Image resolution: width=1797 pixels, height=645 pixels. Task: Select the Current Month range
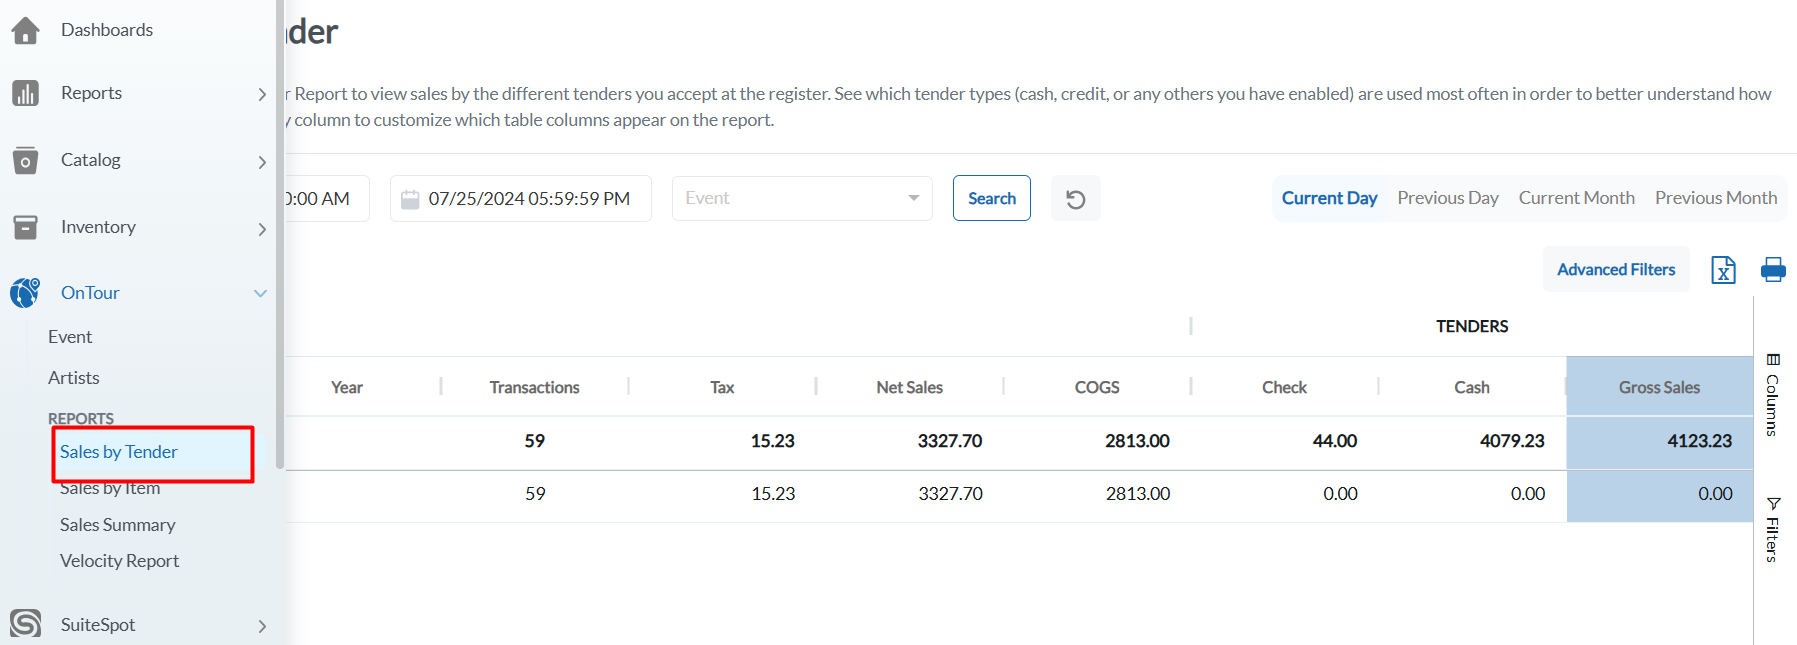tap(1577, 198)
